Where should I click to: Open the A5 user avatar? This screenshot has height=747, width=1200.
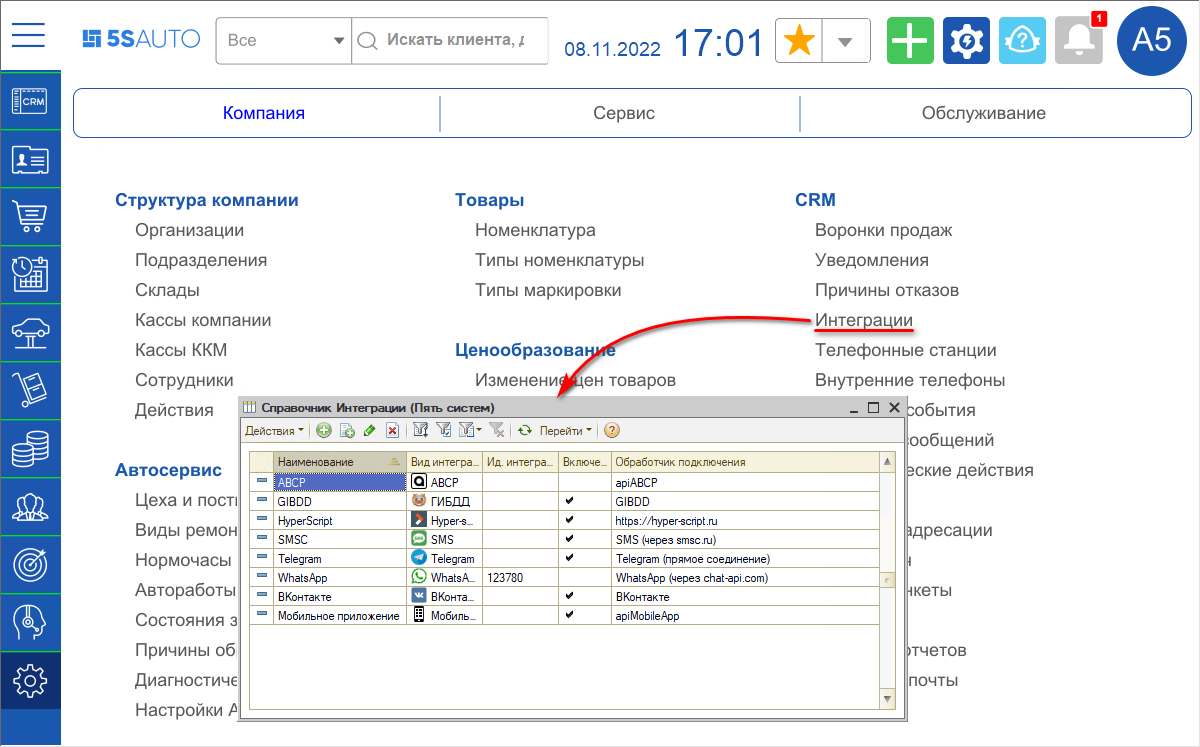click(1151, 40)
